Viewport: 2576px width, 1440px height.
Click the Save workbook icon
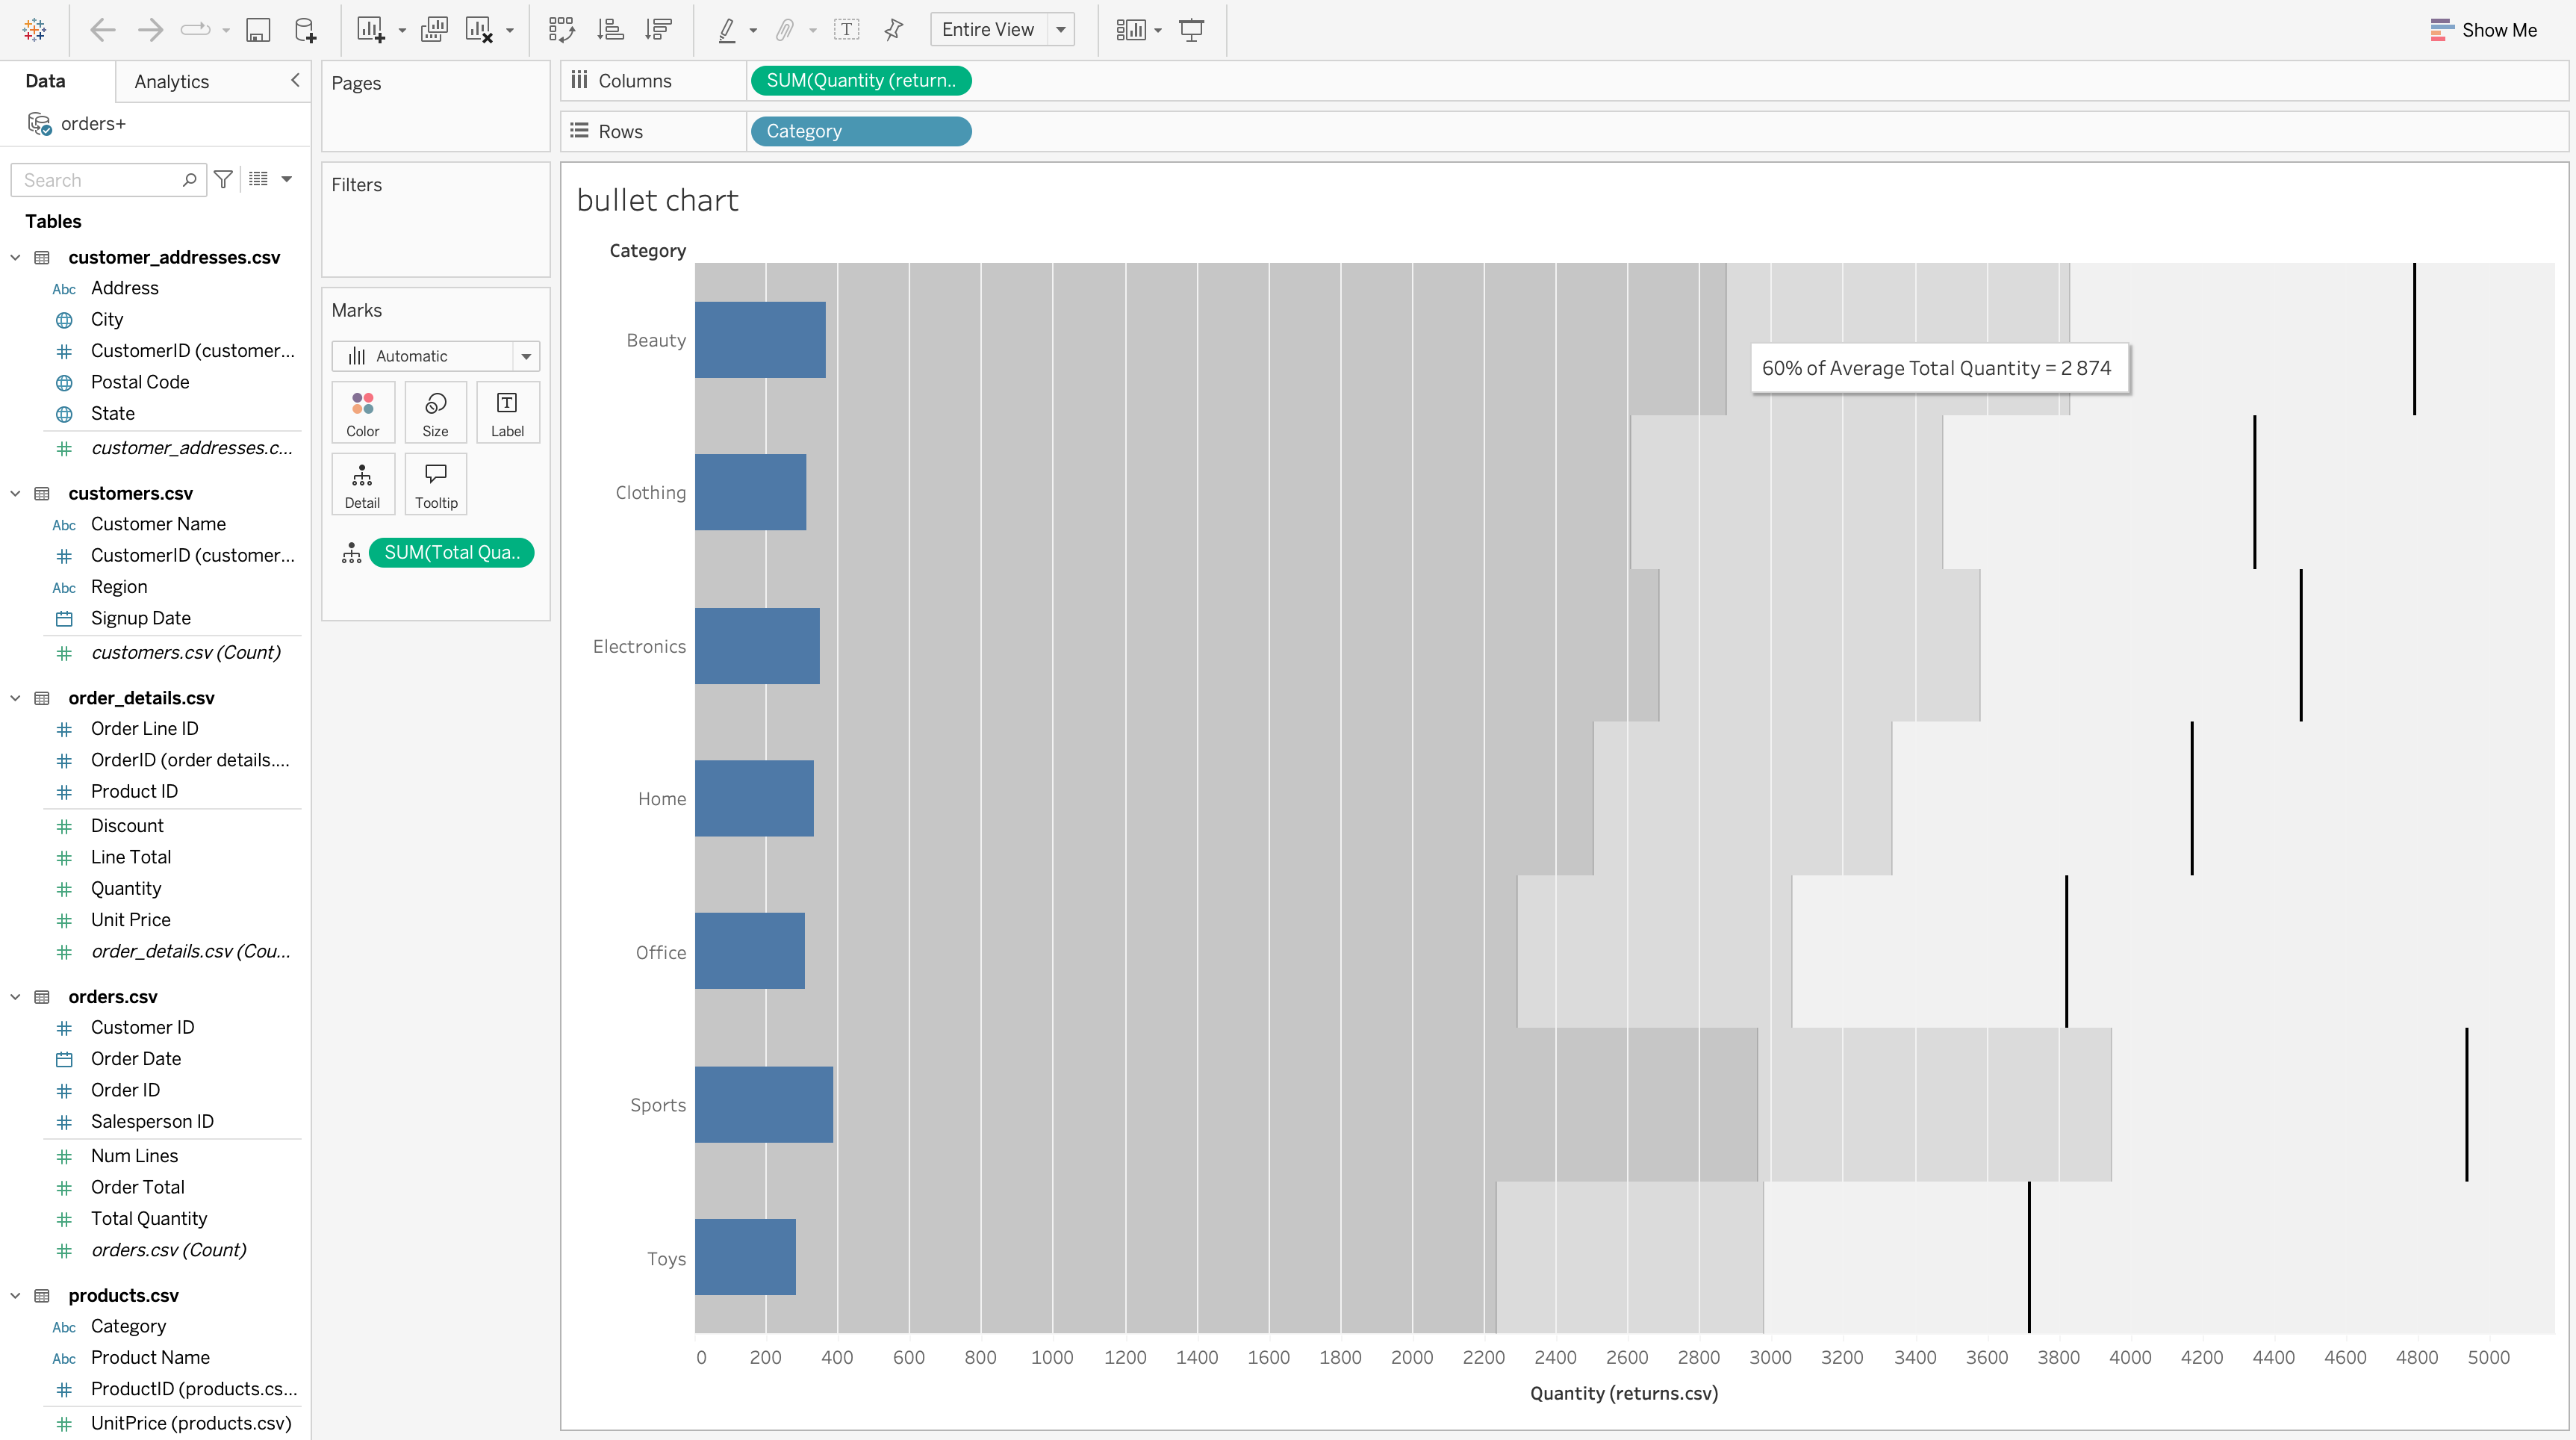tap(258, 30)
